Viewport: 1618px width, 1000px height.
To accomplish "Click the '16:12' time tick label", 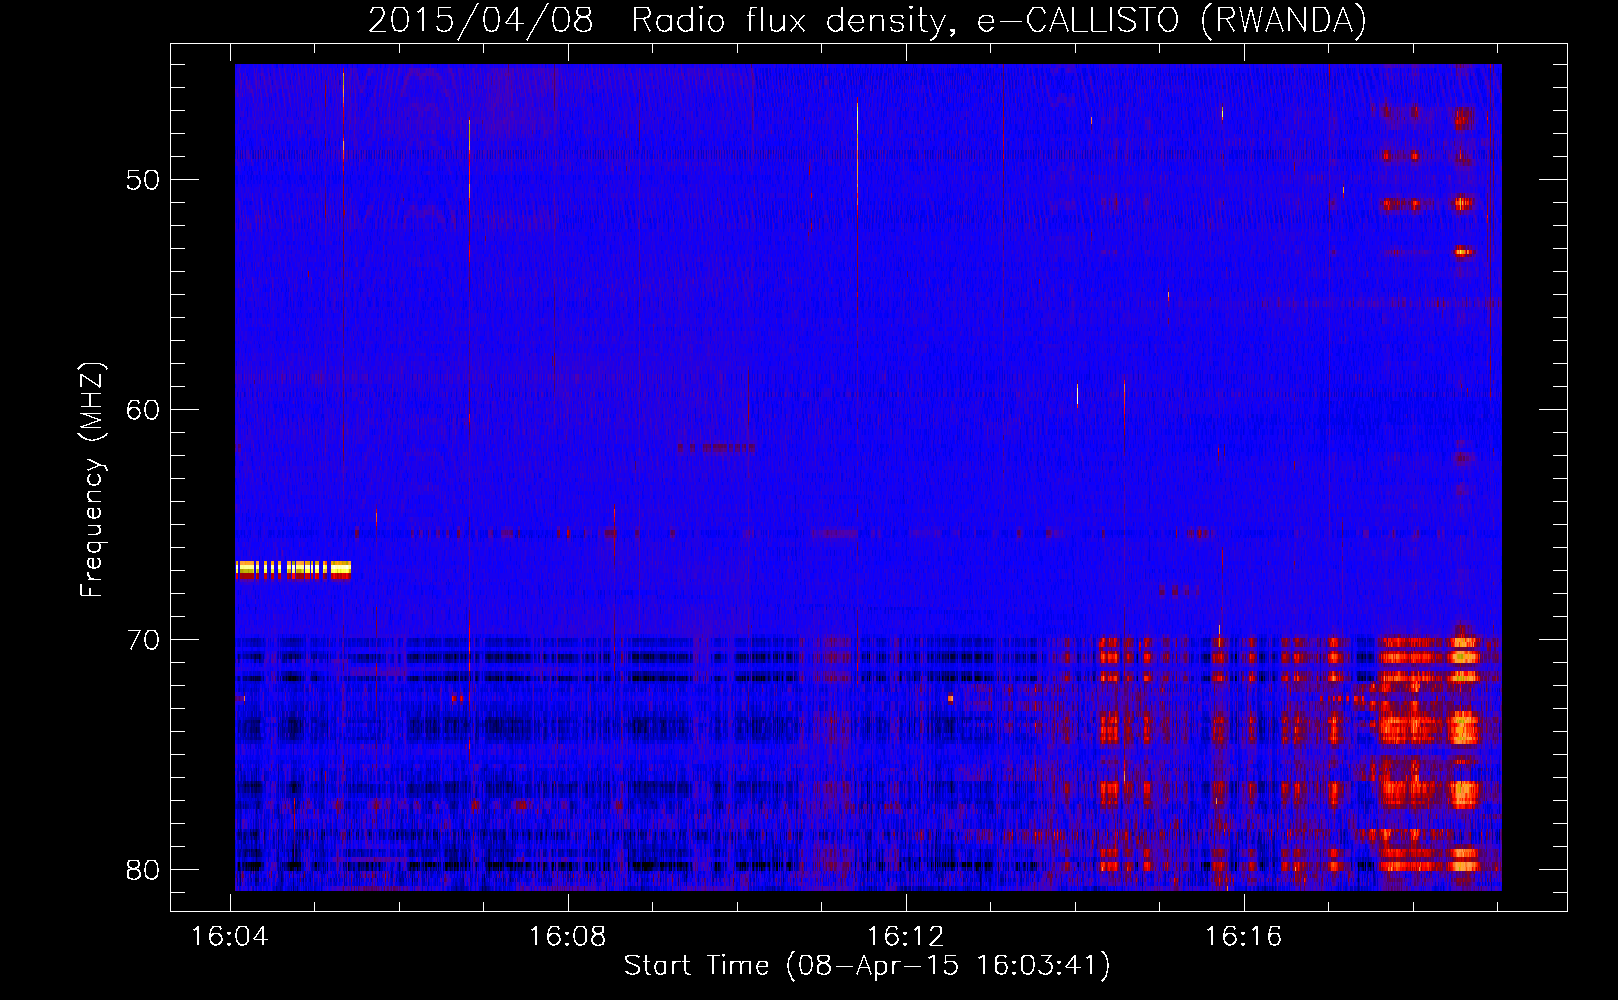I will (x=906, y=937).
